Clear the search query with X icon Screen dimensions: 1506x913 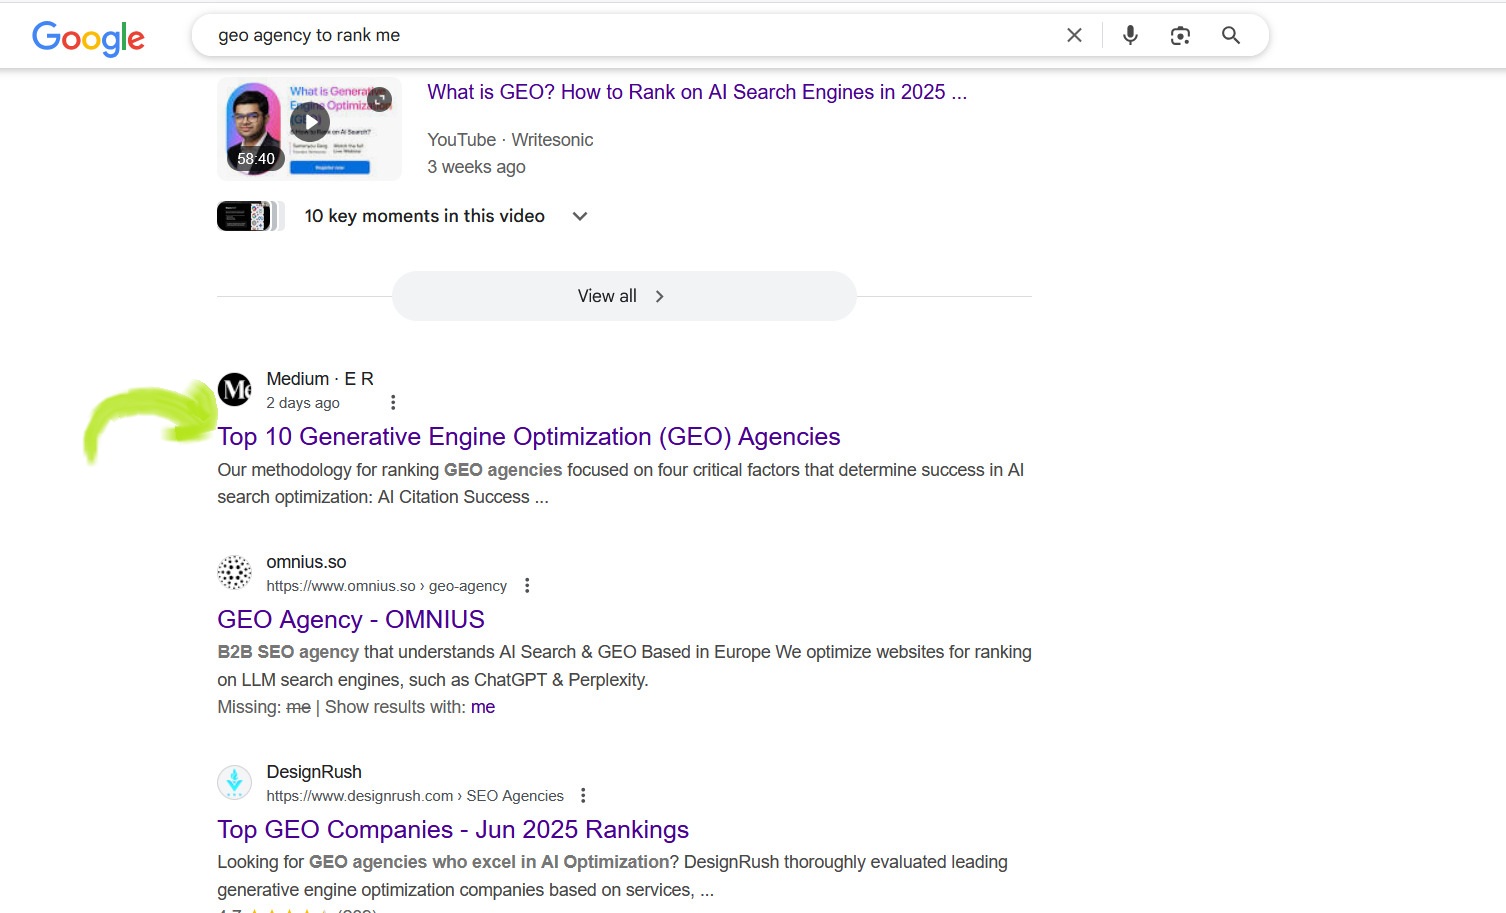(x=1074, y=35)
